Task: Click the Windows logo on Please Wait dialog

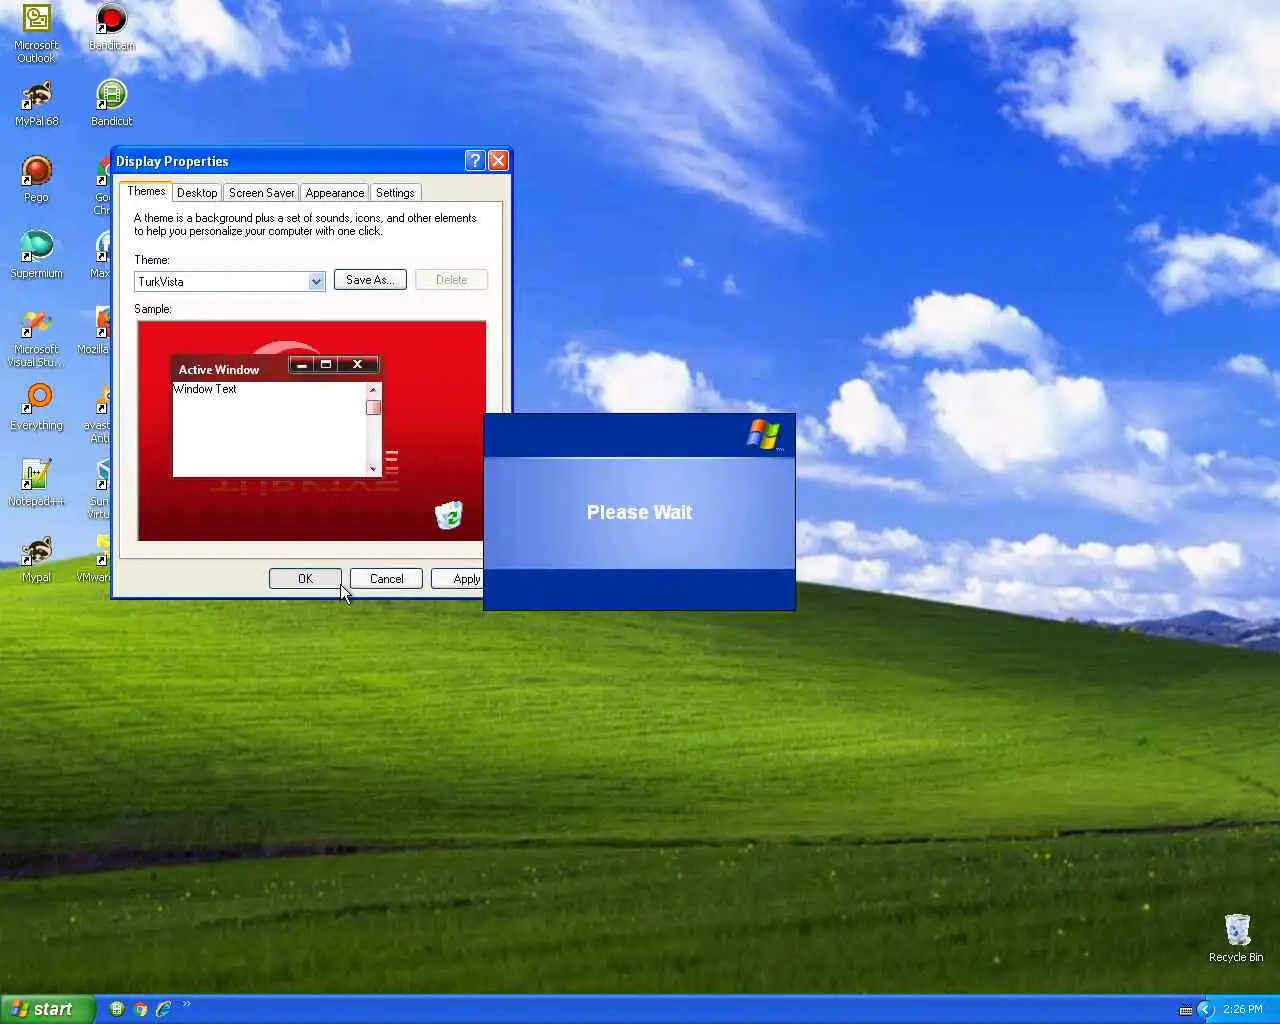Action: click(x=763, y=435)
